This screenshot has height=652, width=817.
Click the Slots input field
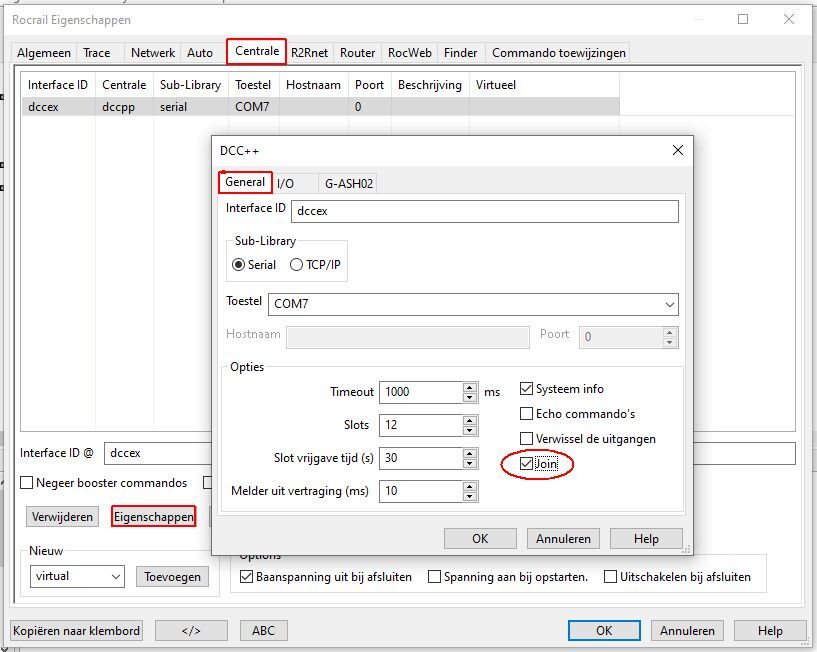pos(421,425)
